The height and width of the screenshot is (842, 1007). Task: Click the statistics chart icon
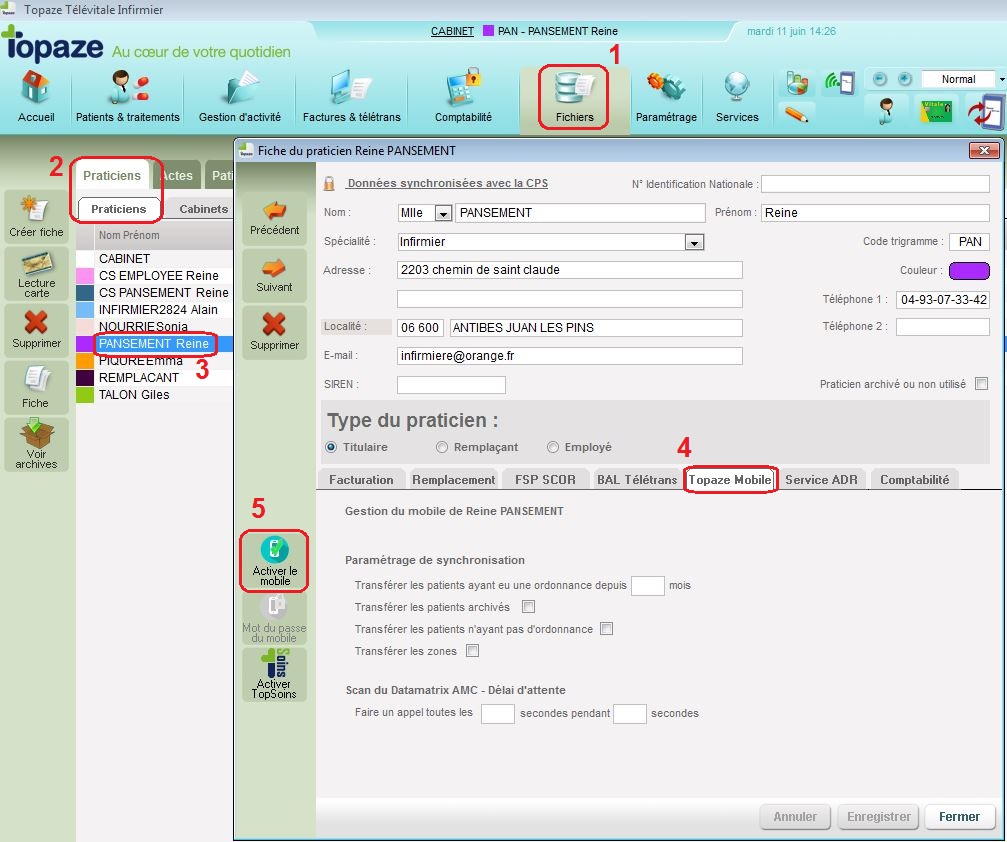(796, 82)
